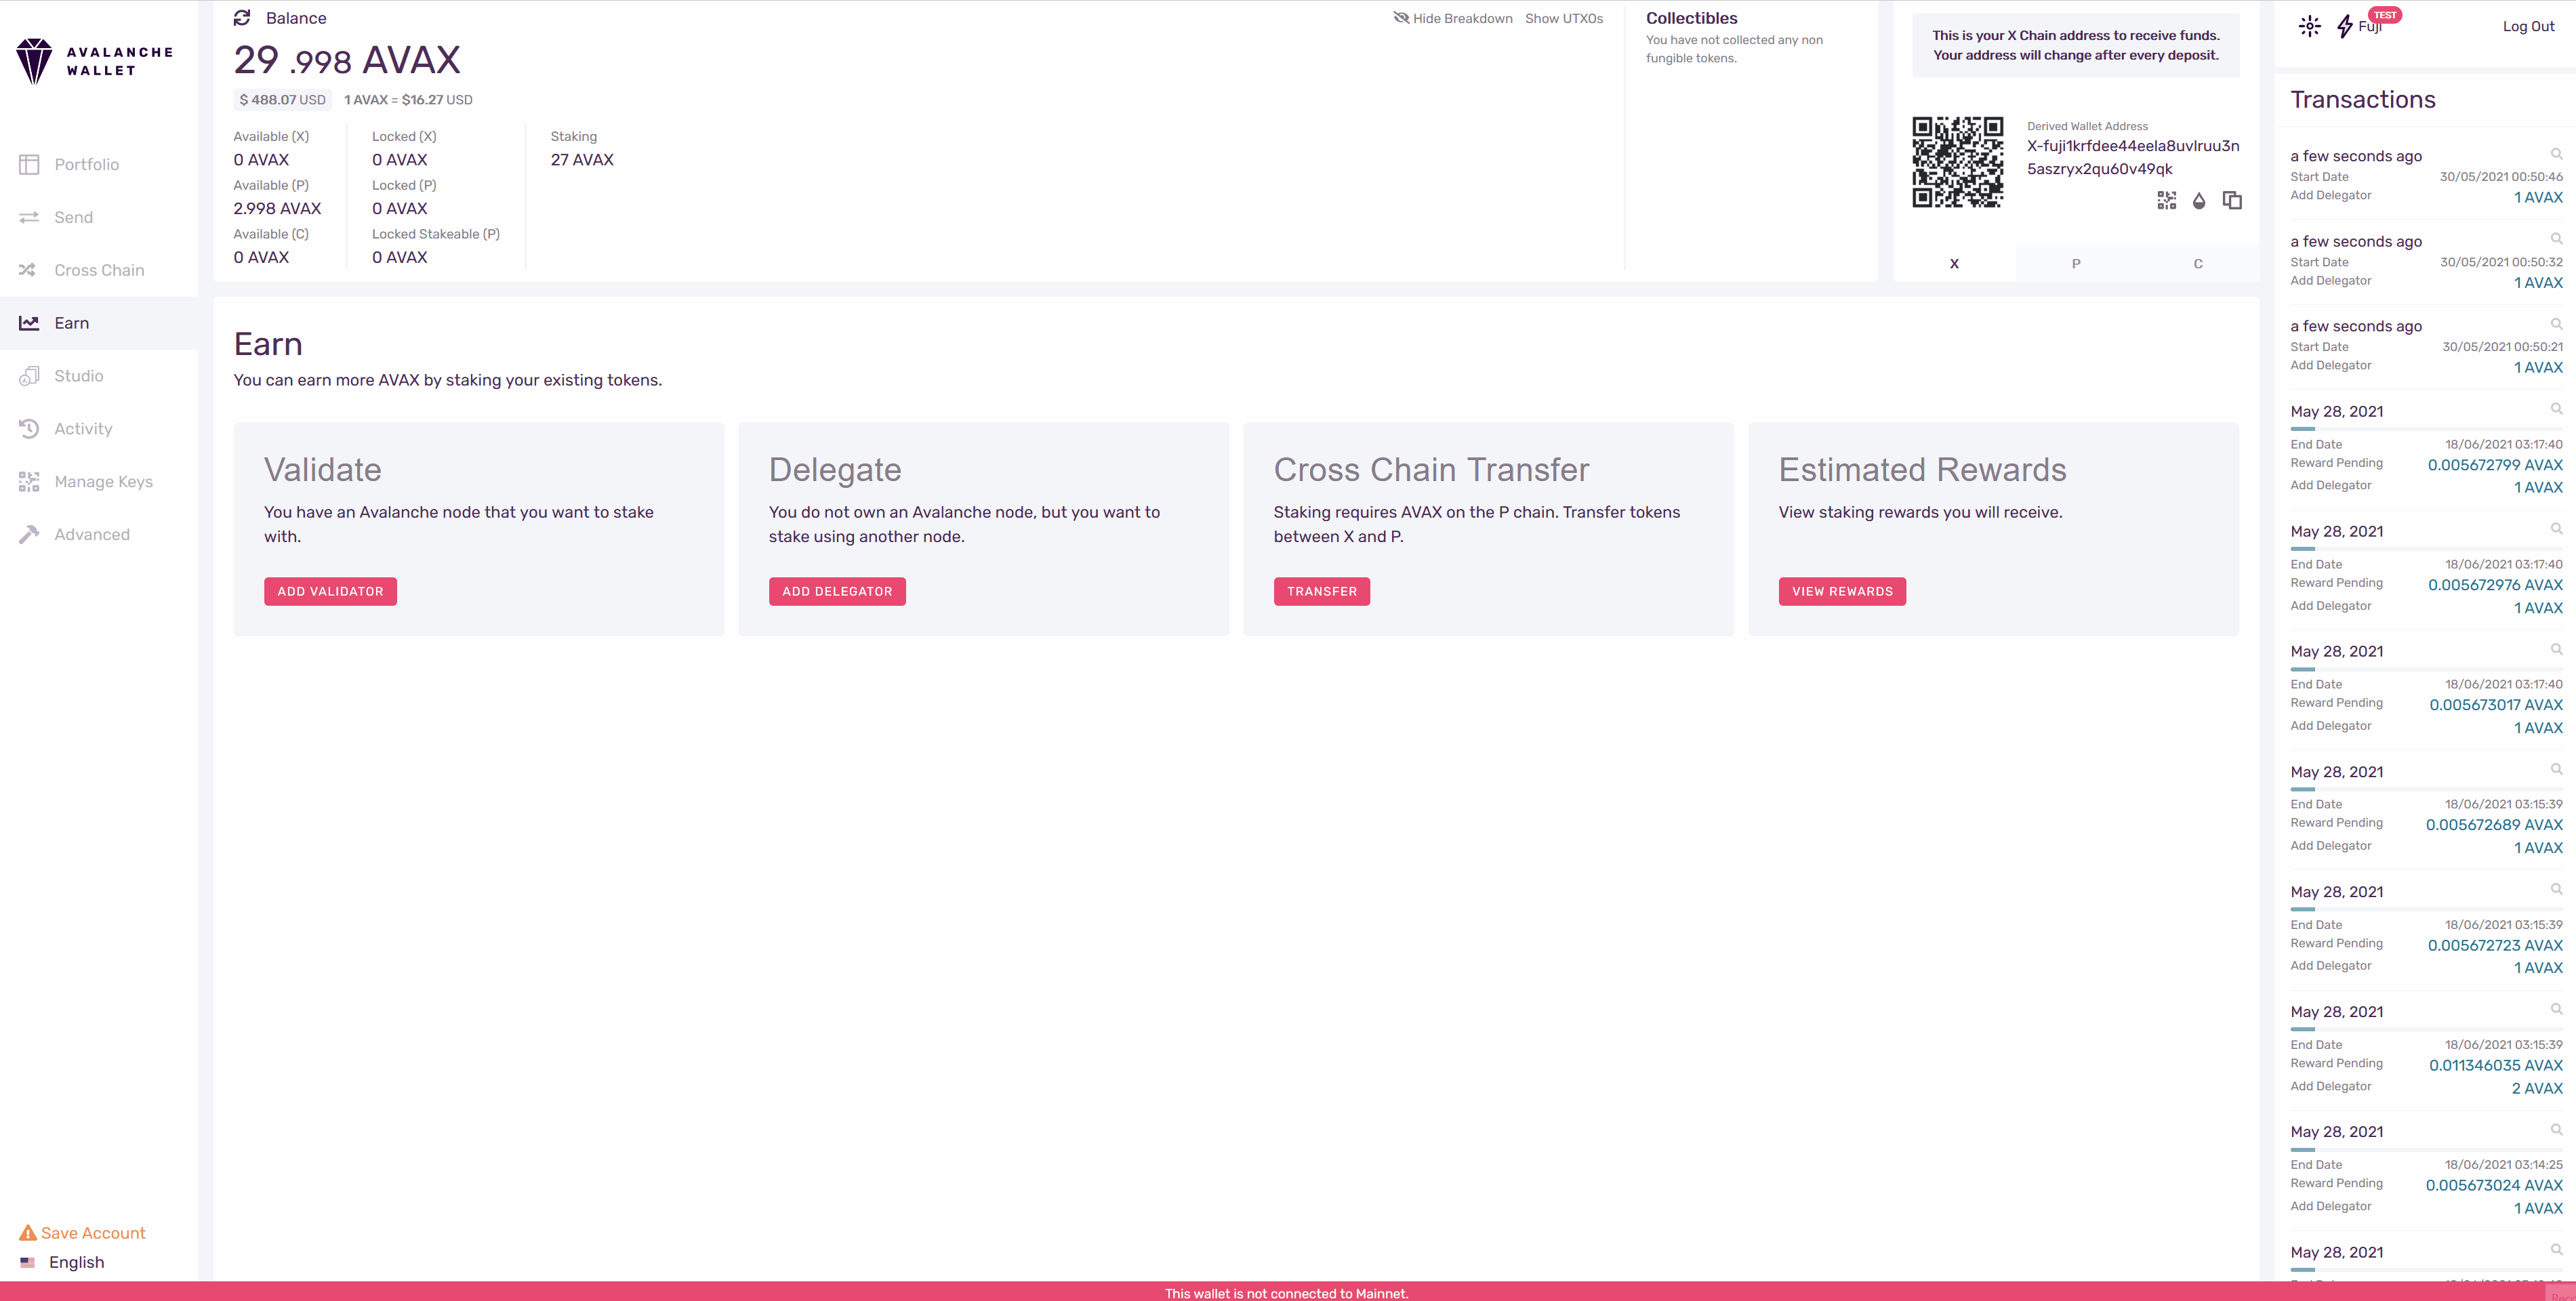
Task: Click the ADD DELEGATOR button
Action: click(x=837, y=591)
